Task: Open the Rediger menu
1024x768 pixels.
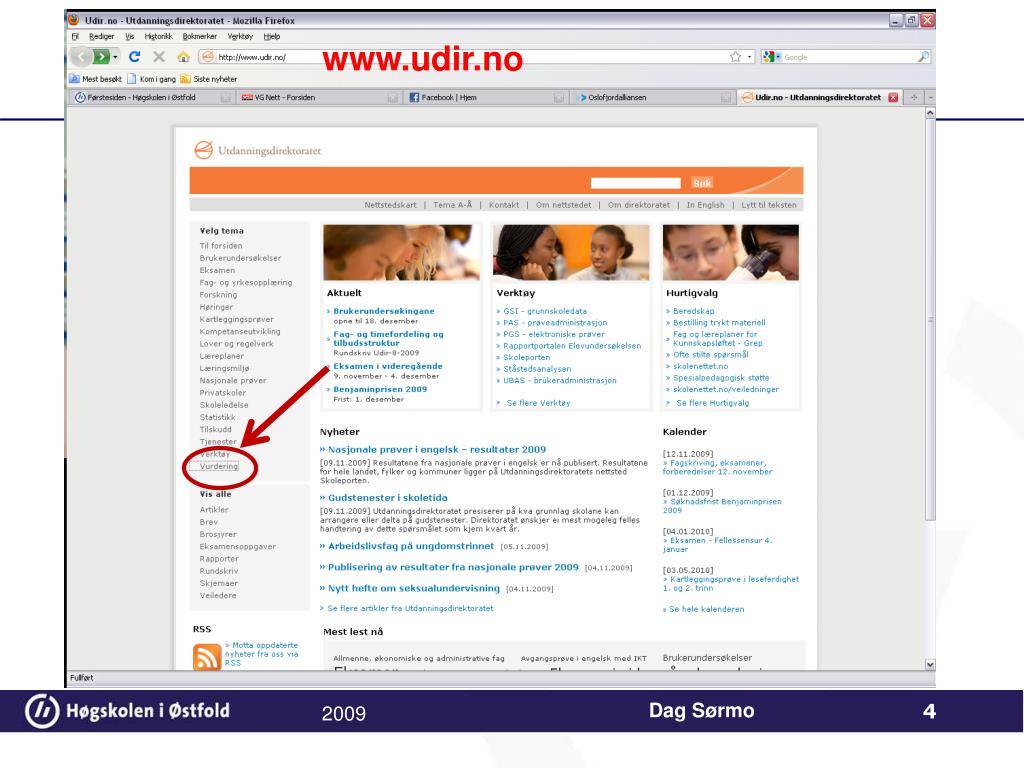Action: pyautogui.click(x=102, y=37)
